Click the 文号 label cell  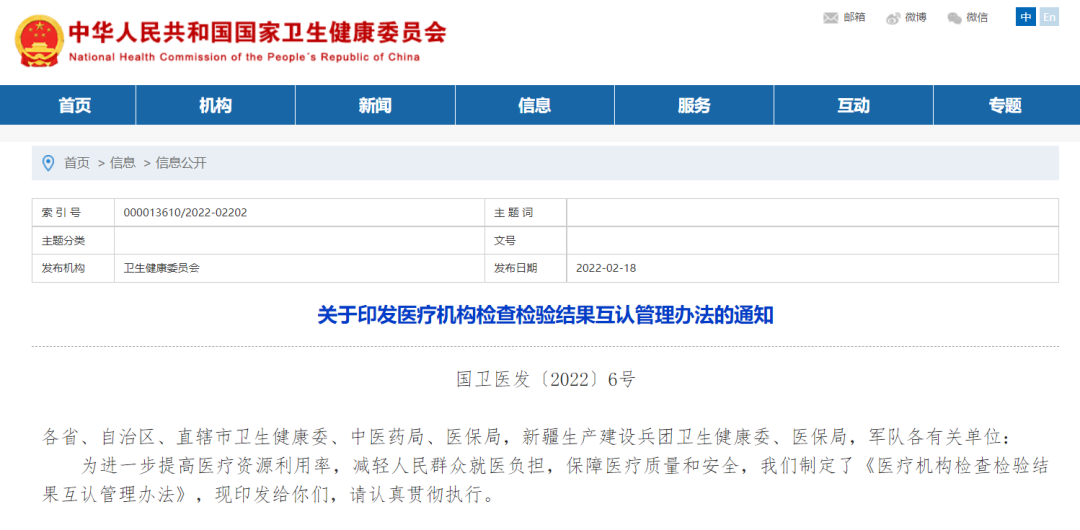point(526,241)
